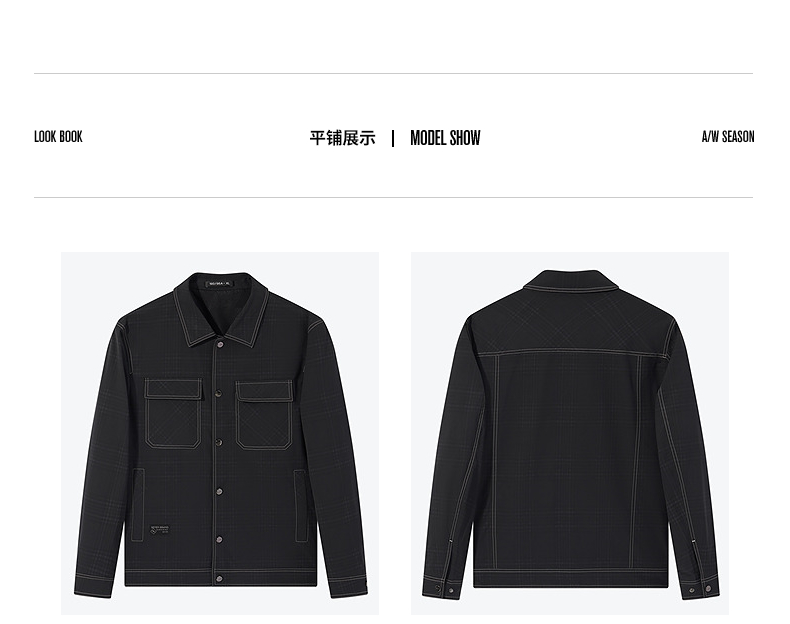Click the vertical divider between the headings
This screenshot has width=790, height=624.
click(x=393, y=138)
